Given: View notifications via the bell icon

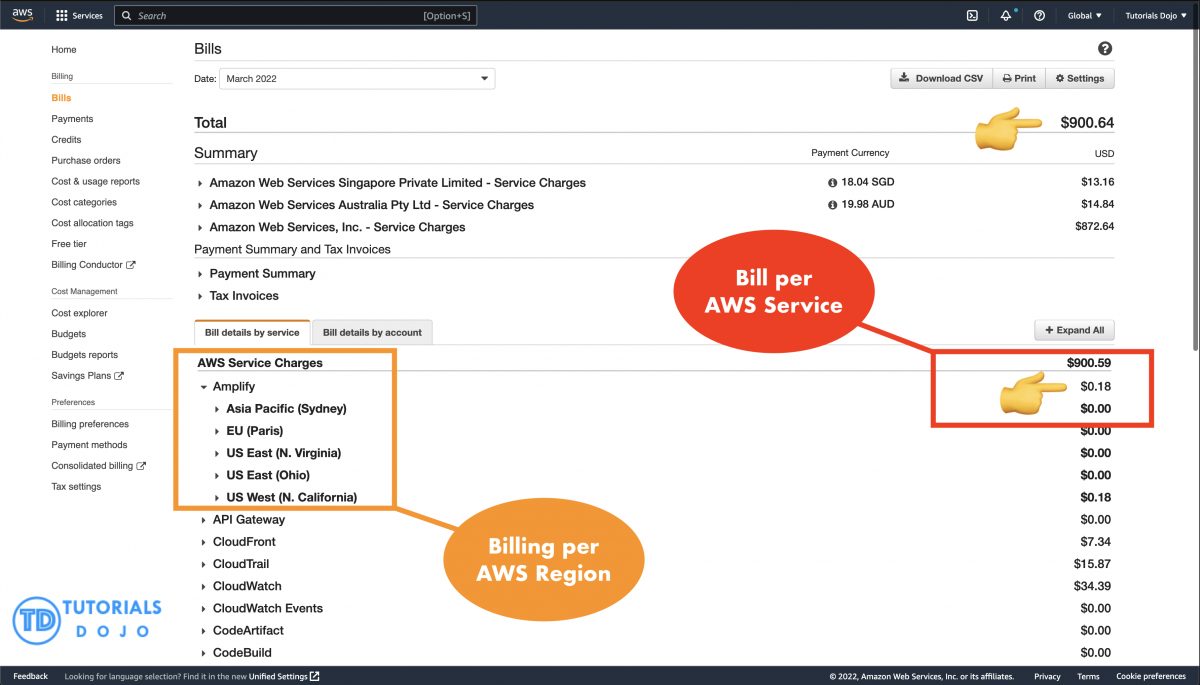Looking at the screenshot, I should click(x=1005, y=15).
